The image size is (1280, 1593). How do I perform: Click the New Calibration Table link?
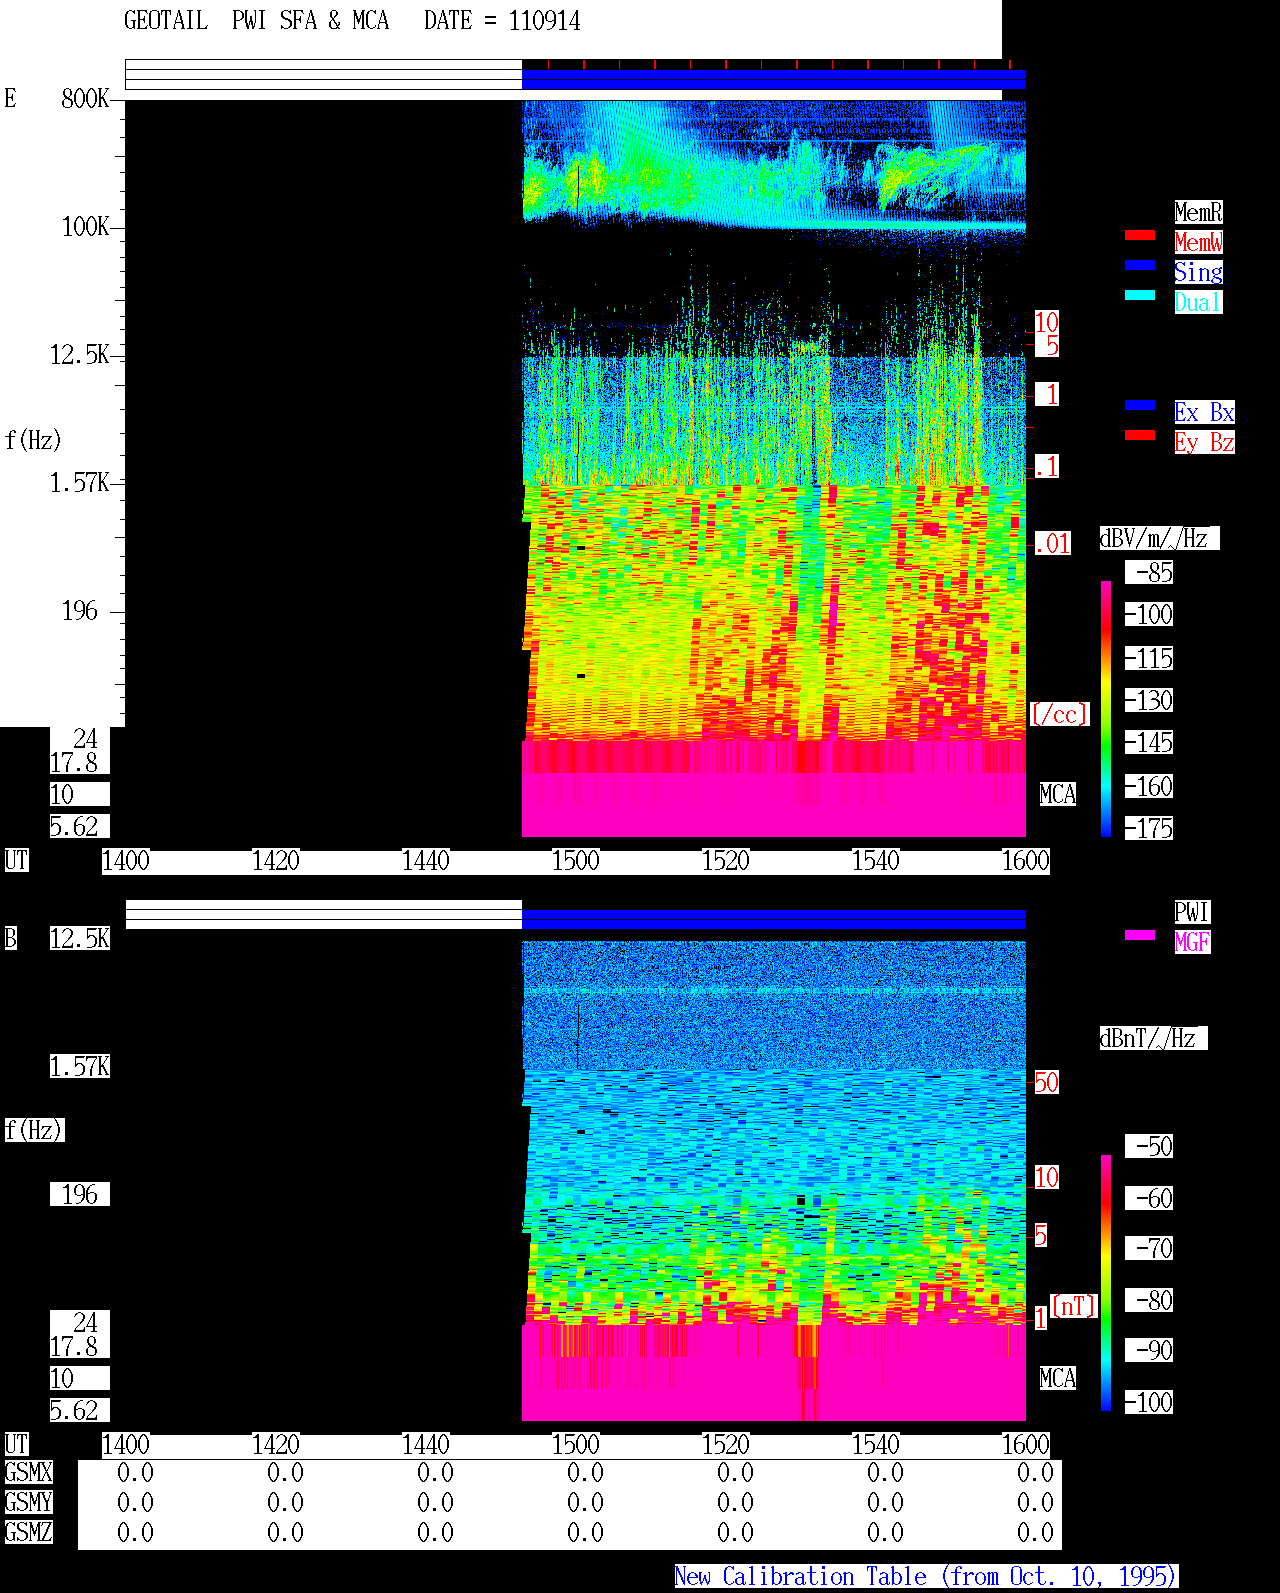tap(926, 1576)
